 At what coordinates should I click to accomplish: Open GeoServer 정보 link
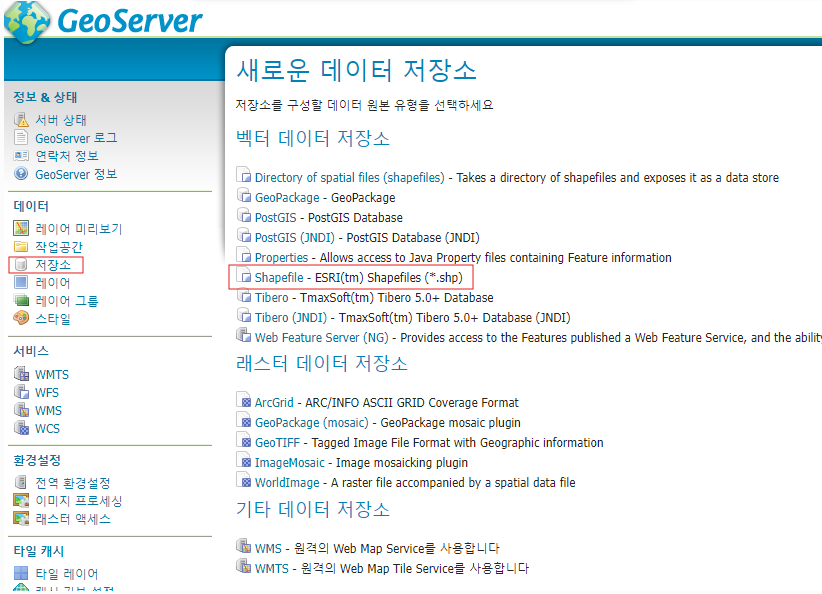pos(76,174)
